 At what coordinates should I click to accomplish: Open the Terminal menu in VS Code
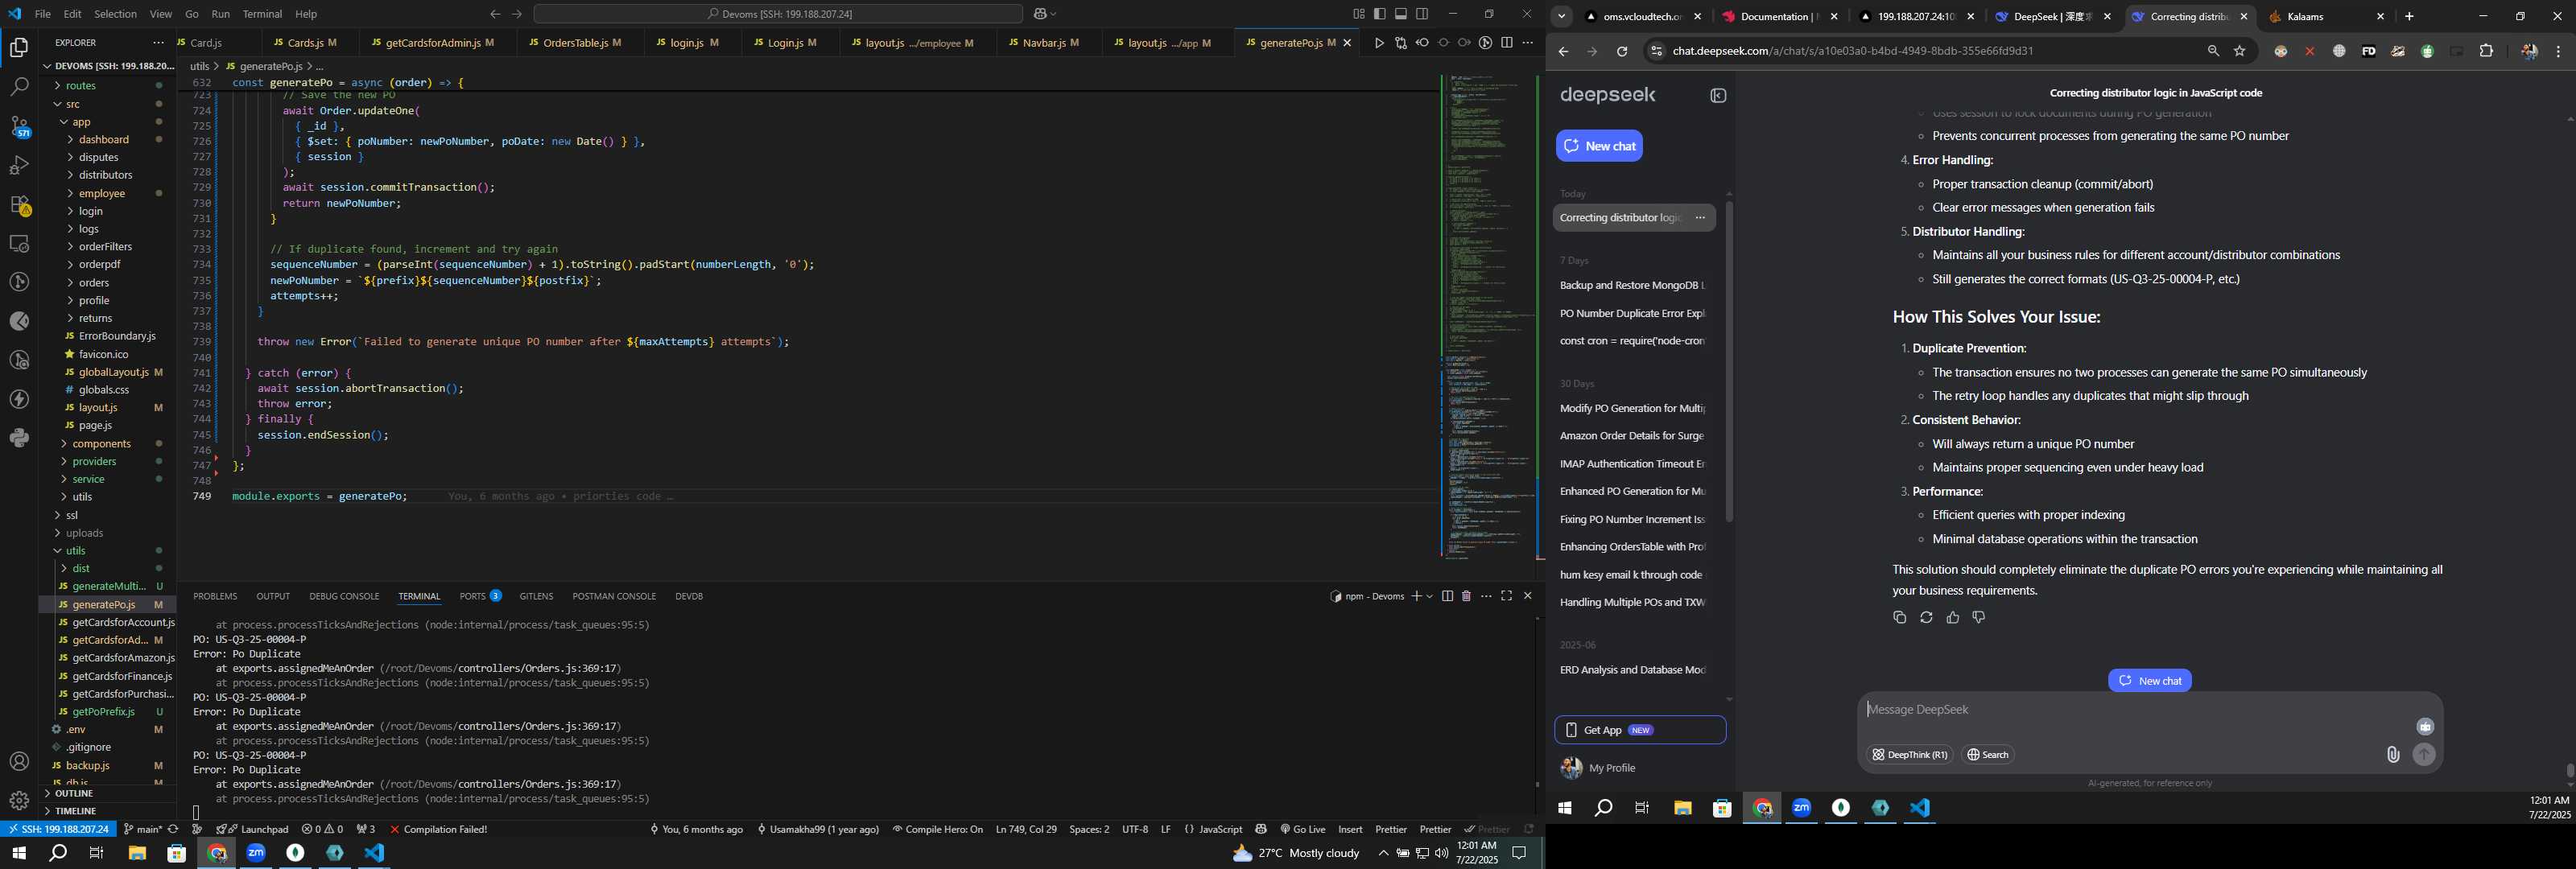[x=262, y=14]
